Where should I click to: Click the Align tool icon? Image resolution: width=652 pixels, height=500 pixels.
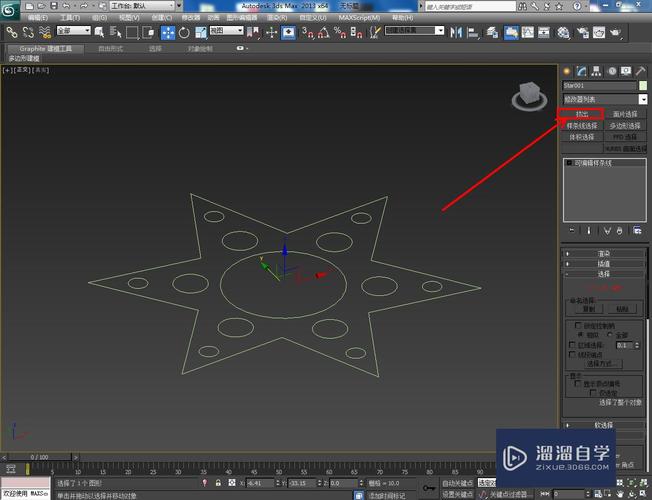[x=473, y=32]
